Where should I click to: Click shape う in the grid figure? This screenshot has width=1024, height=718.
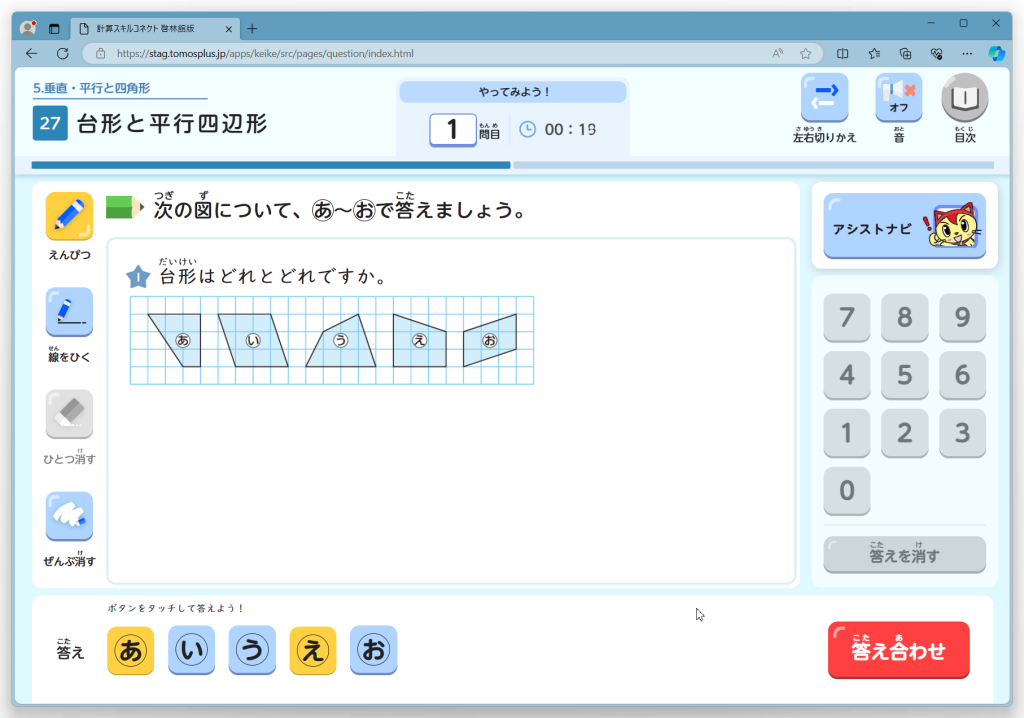coord(341,340)
